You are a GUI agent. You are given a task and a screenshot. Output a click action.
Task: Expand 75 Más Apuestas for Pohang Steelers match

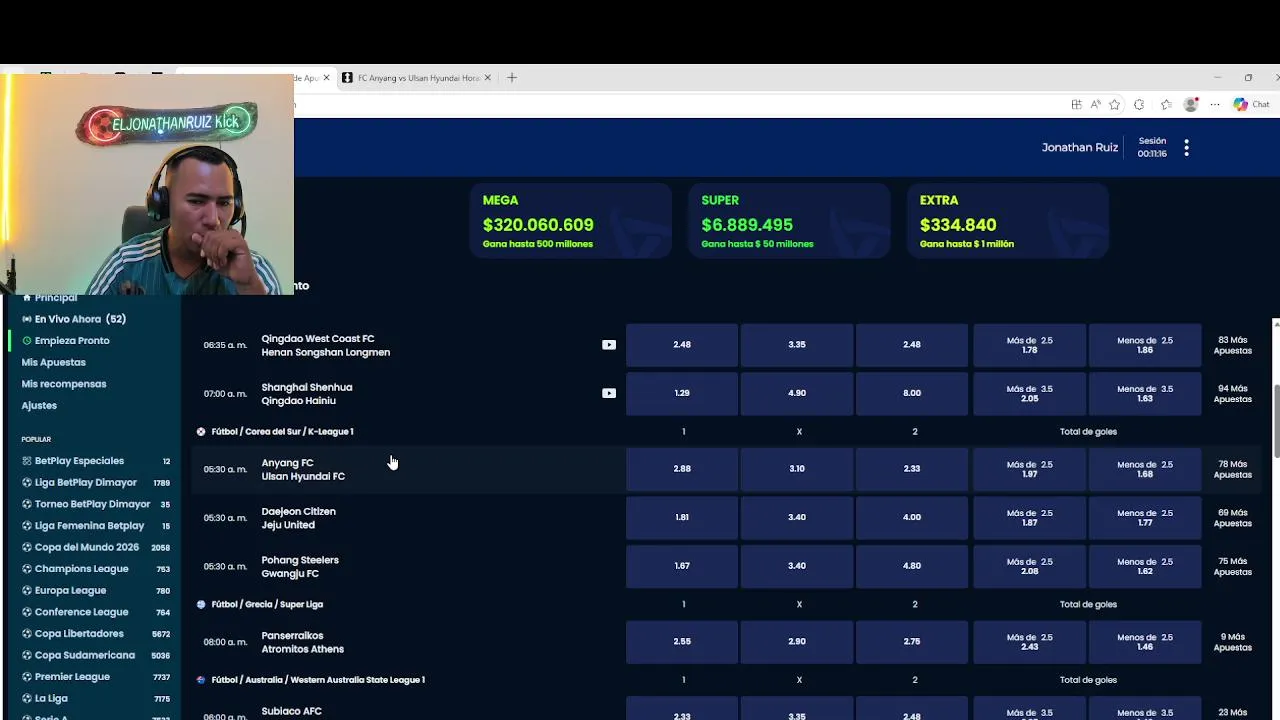click(x=1232, y=567)
